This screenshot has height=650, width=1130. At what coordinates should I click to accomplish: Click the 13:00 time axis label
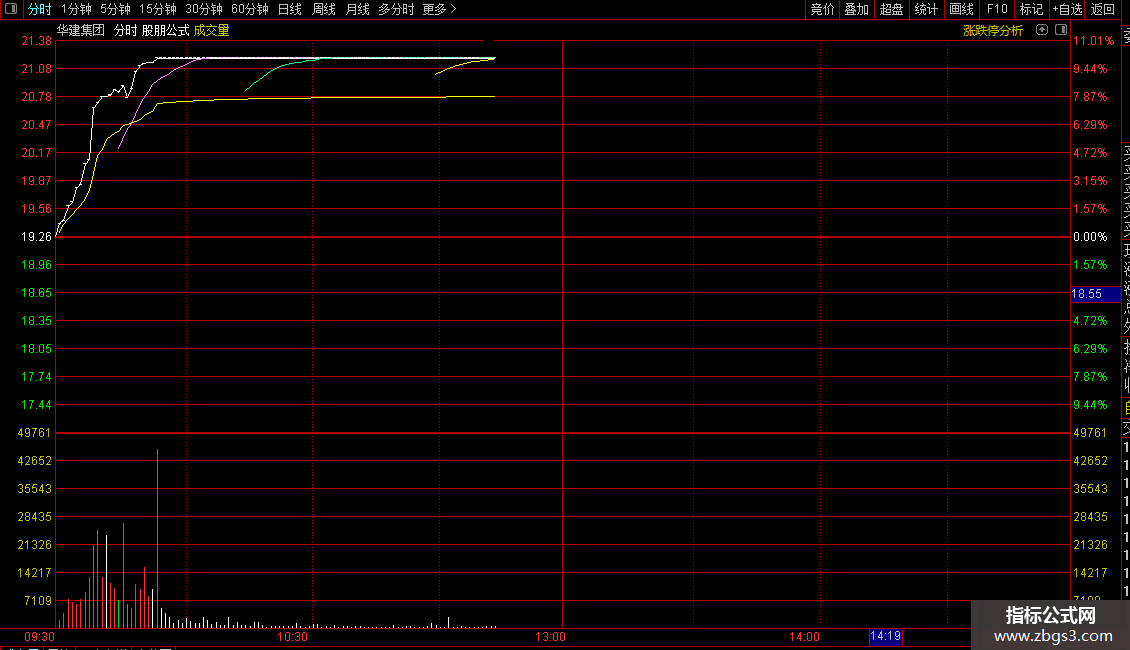pos(550,637)
